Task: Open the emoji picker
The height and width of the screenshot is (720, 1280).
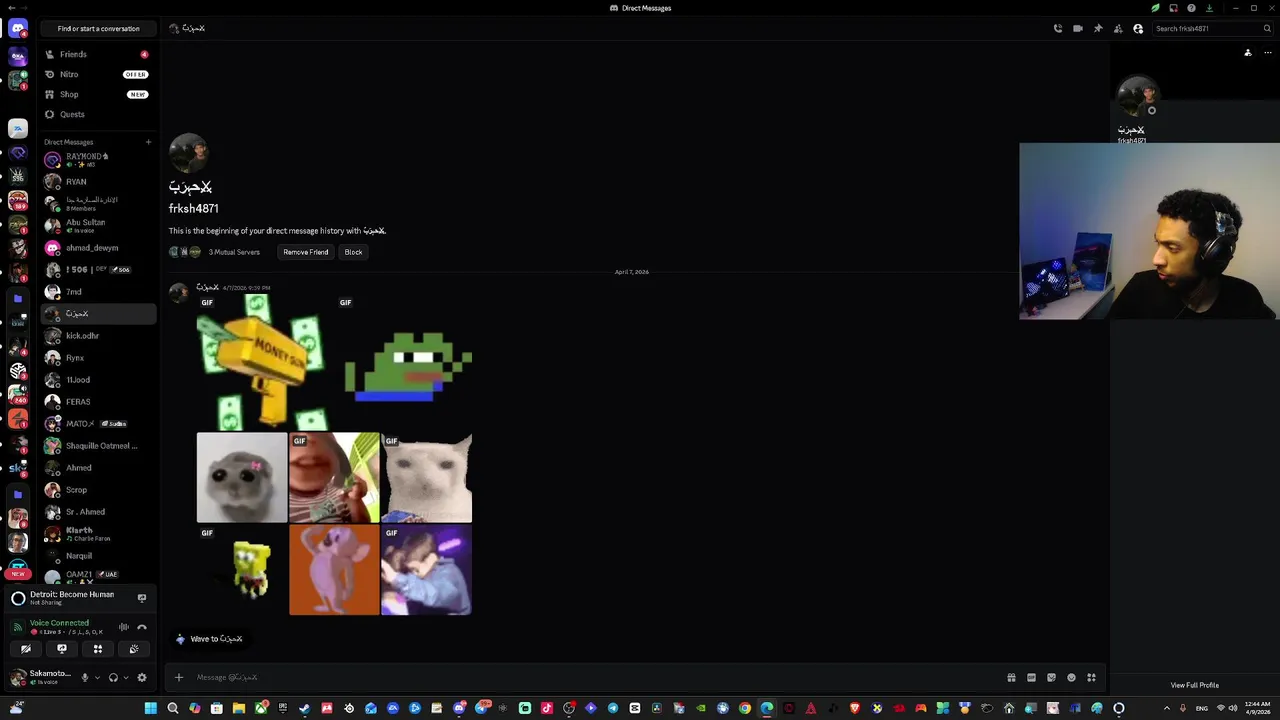Action: point(1071,677)
